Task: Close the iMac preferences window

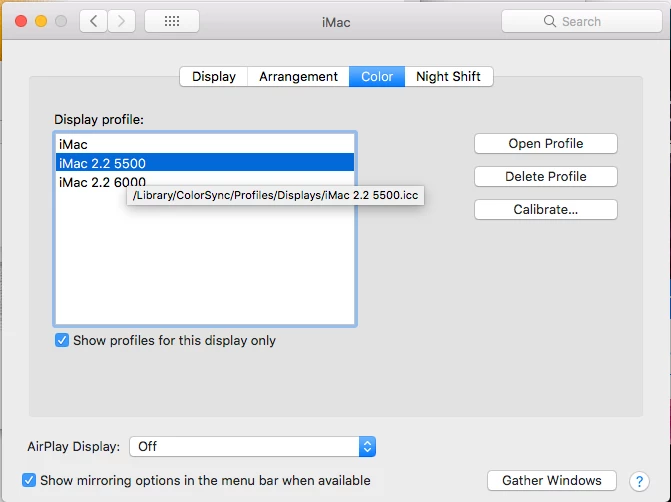Action: coord(21,21)
